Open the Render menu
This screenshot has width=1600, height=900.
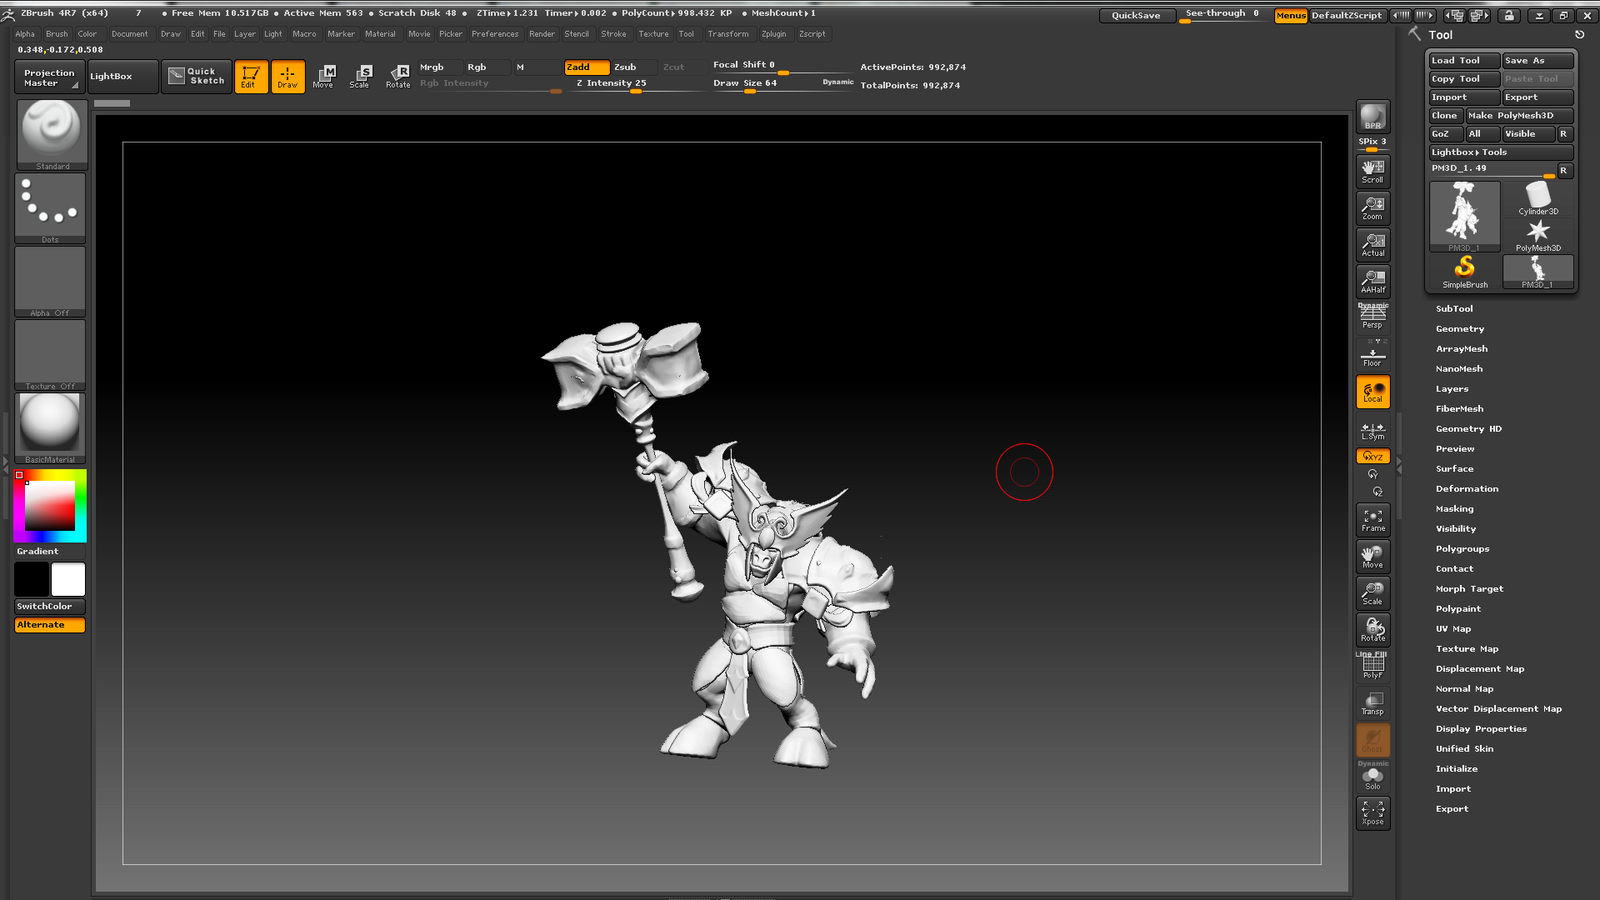point(542,34)
